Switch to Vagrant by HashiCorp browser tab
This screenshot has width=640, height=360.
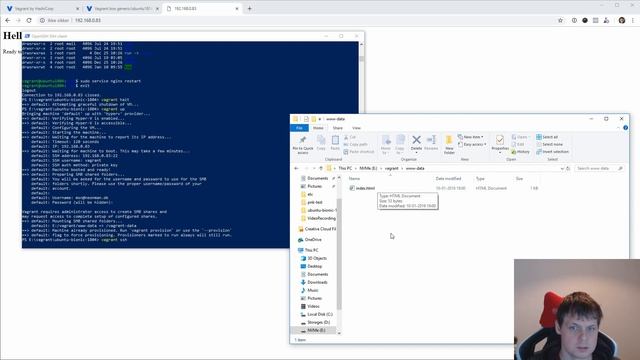pos(41,9)
